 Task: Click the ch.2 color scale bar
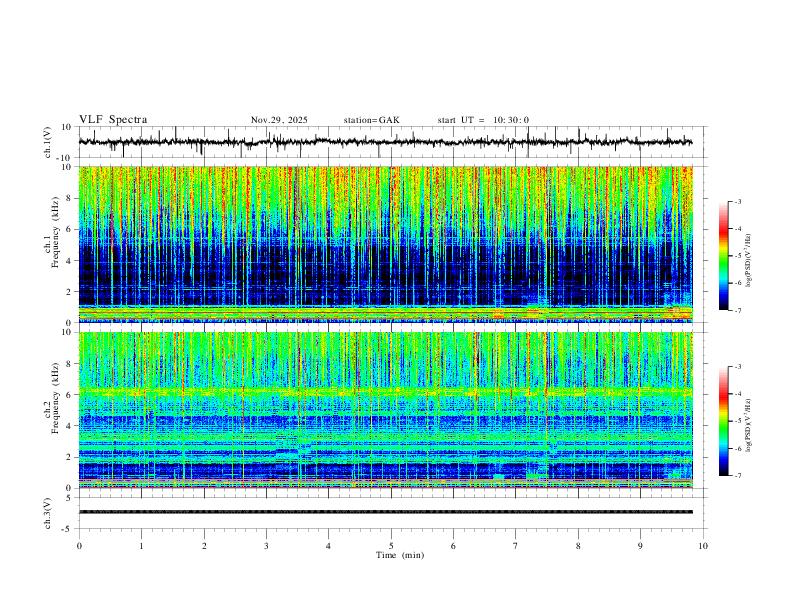[x=724, y=421]
